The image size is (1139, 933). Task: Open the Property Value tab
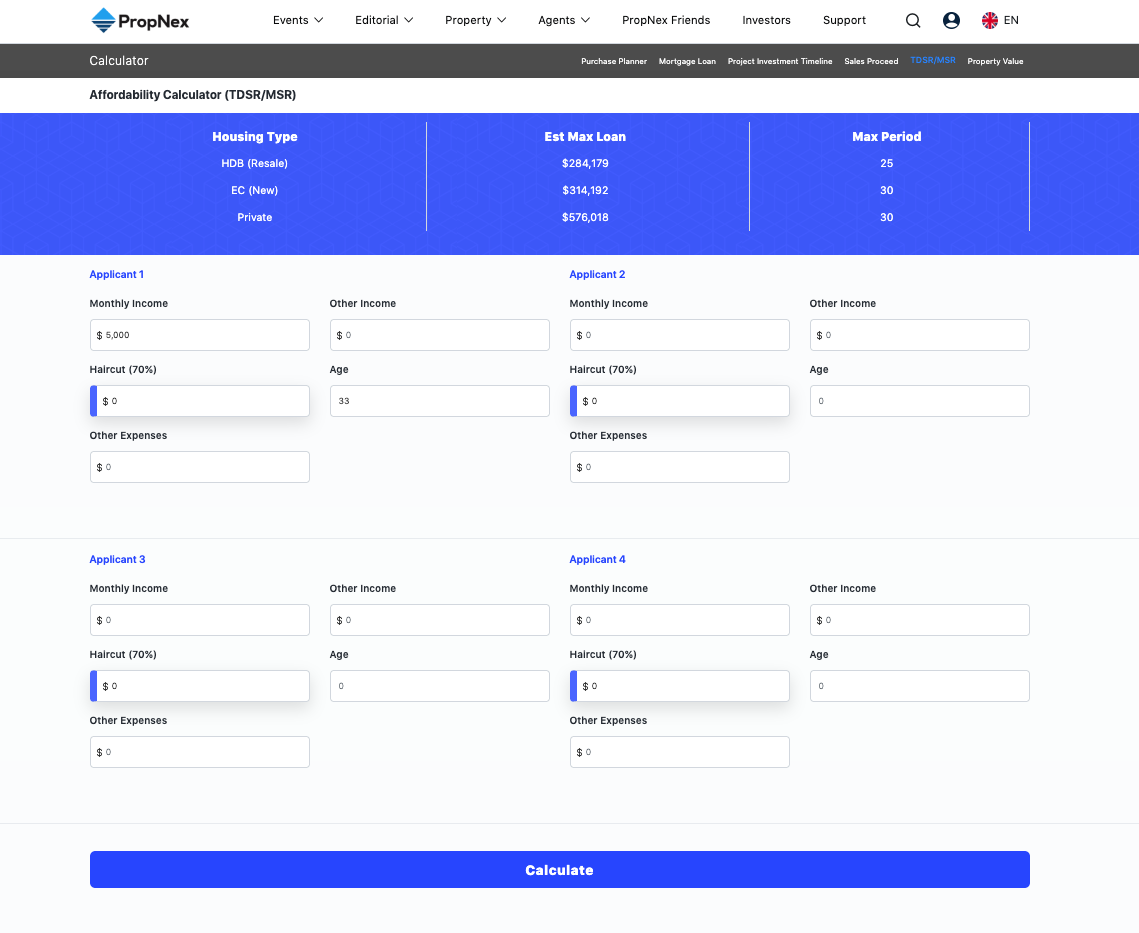click(x=995, y=61)
